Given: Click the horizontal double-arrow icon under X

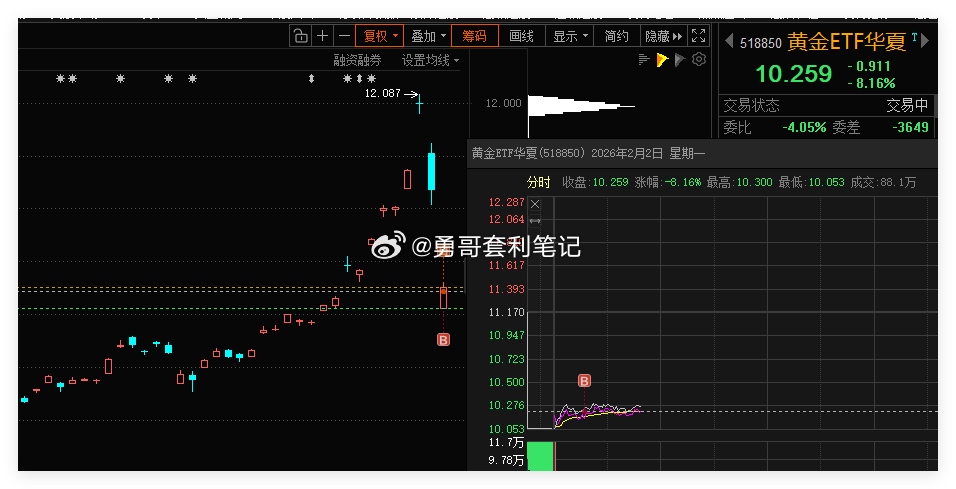Looking at the screenshot, I should [x=535, y=221].
